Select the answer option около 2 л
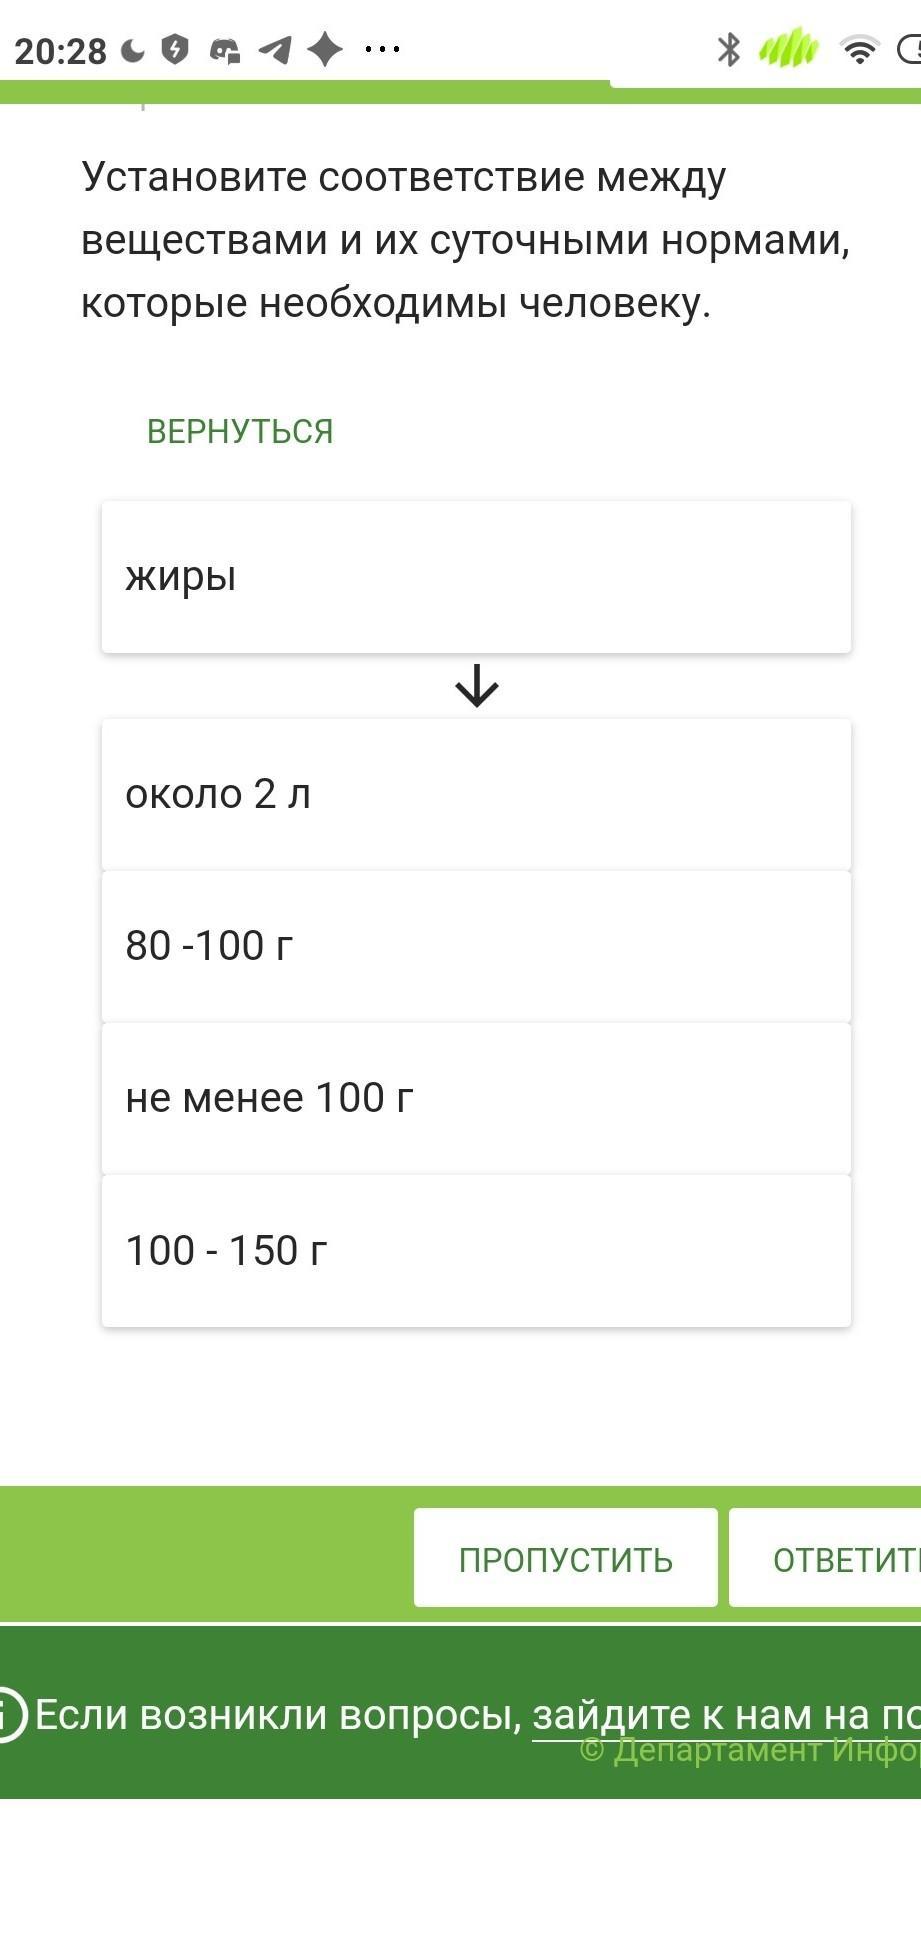 pos(476,795)
